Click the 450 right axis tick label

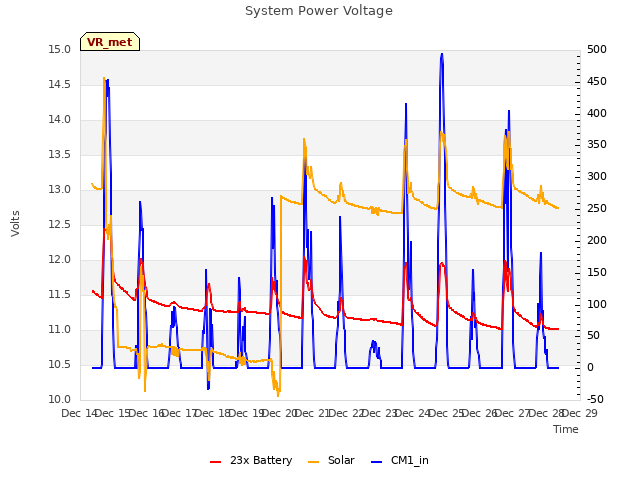[597, 82]
